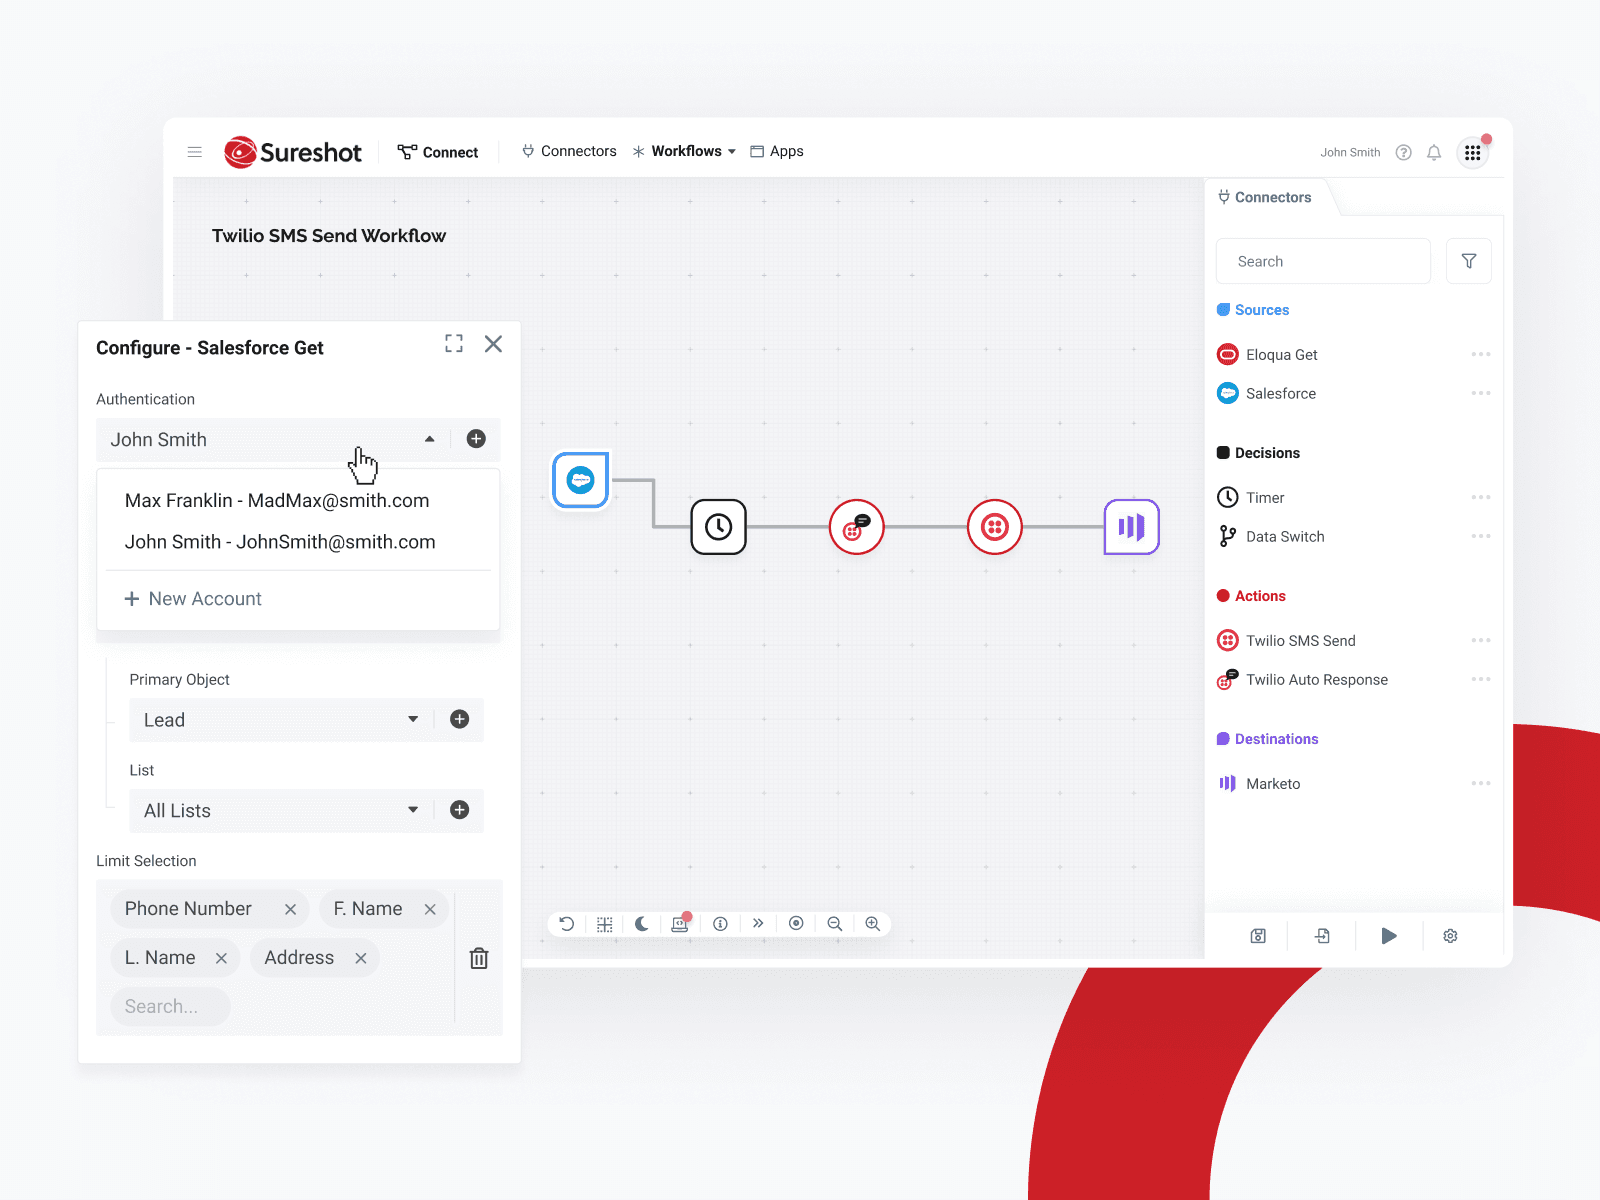Select the Timer decision node
Image resolution: width=1600 pixels, height=1200 pixels.
(1265, 497)
